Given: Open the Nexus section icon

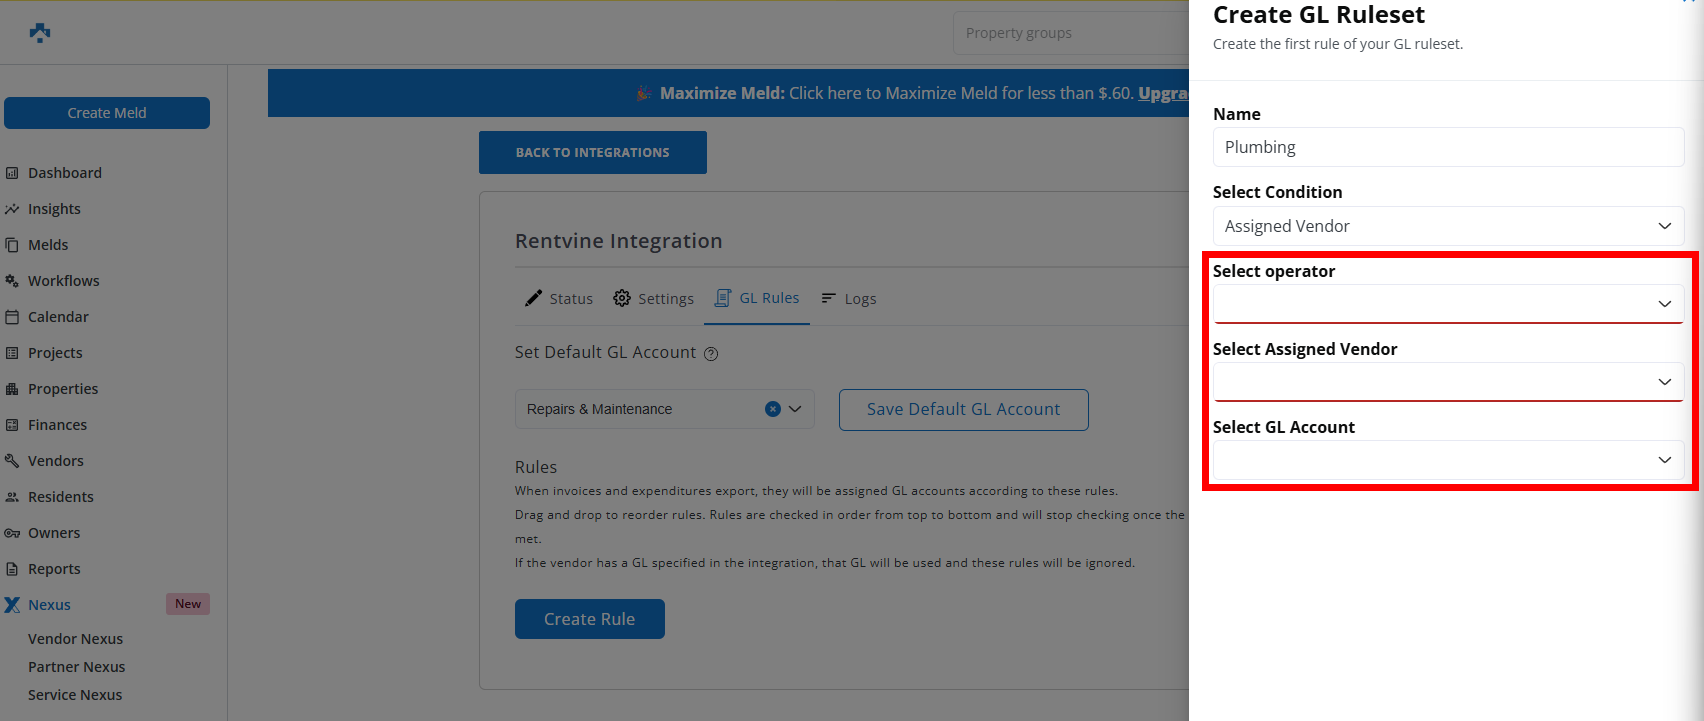Looking at the screenshot, I should pyautogui.click(x=12, y=605).
